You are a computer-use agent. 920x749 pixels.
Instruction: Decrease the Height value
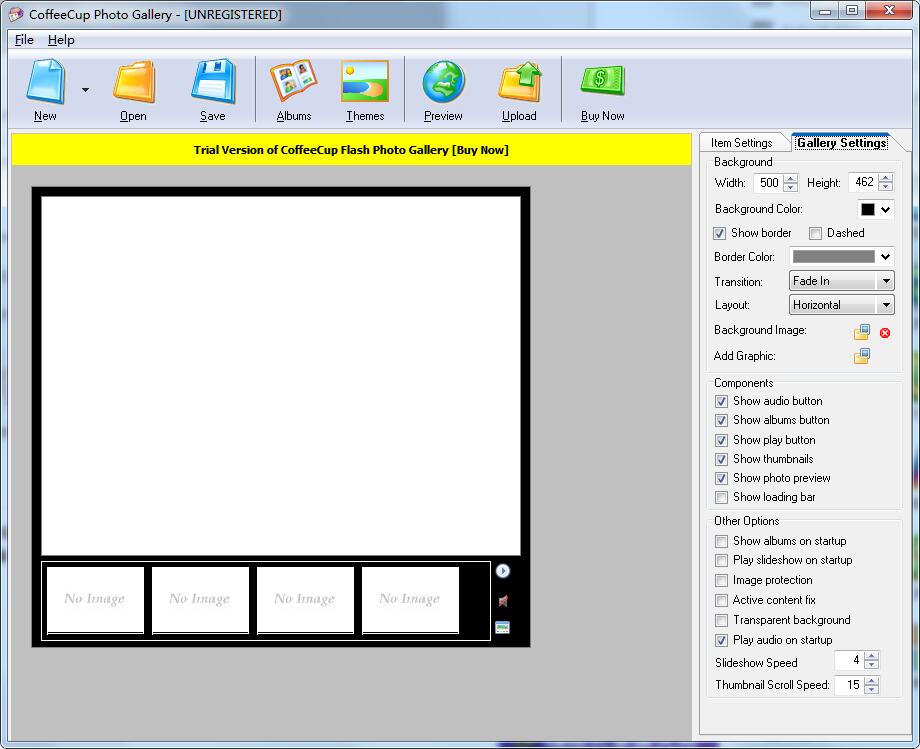coord(886,187)
